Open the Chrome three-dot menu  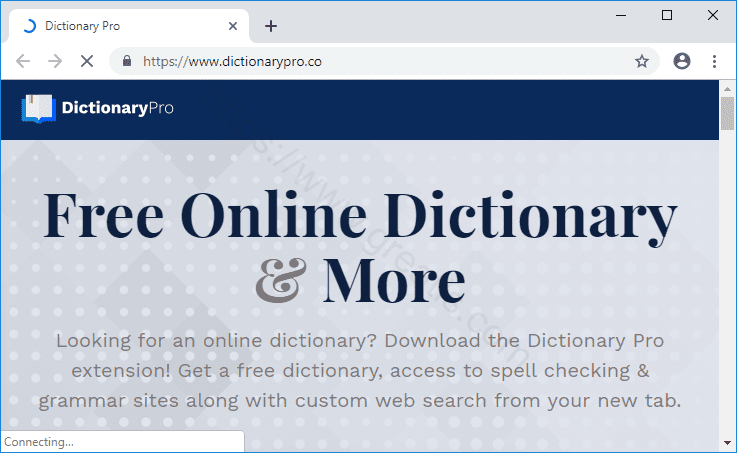[x=714, y=61]
